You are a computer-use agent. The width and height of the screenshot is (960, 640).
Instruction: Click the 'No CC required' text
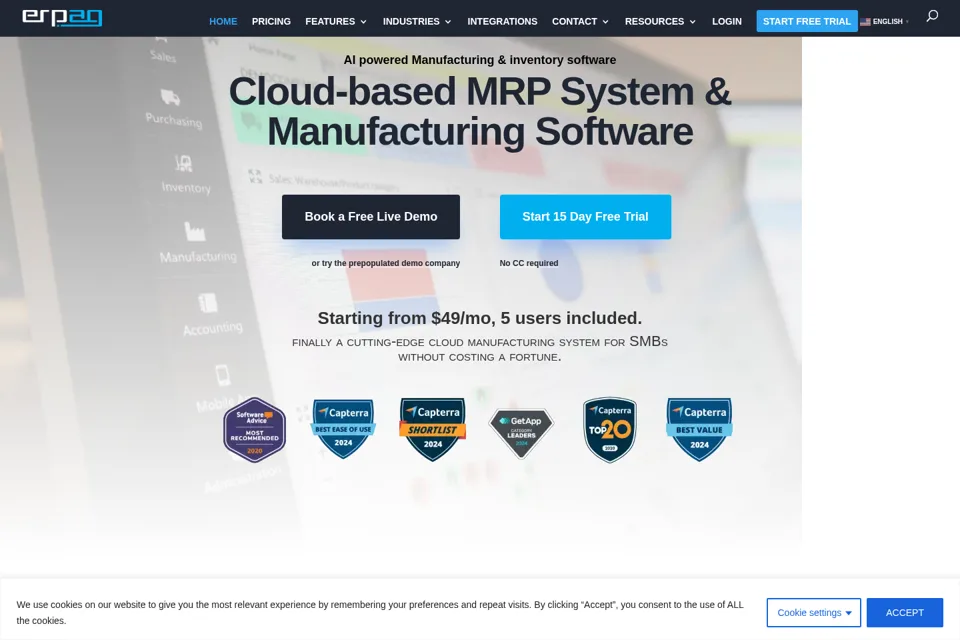pyautogui.click(x=529, y=263)
